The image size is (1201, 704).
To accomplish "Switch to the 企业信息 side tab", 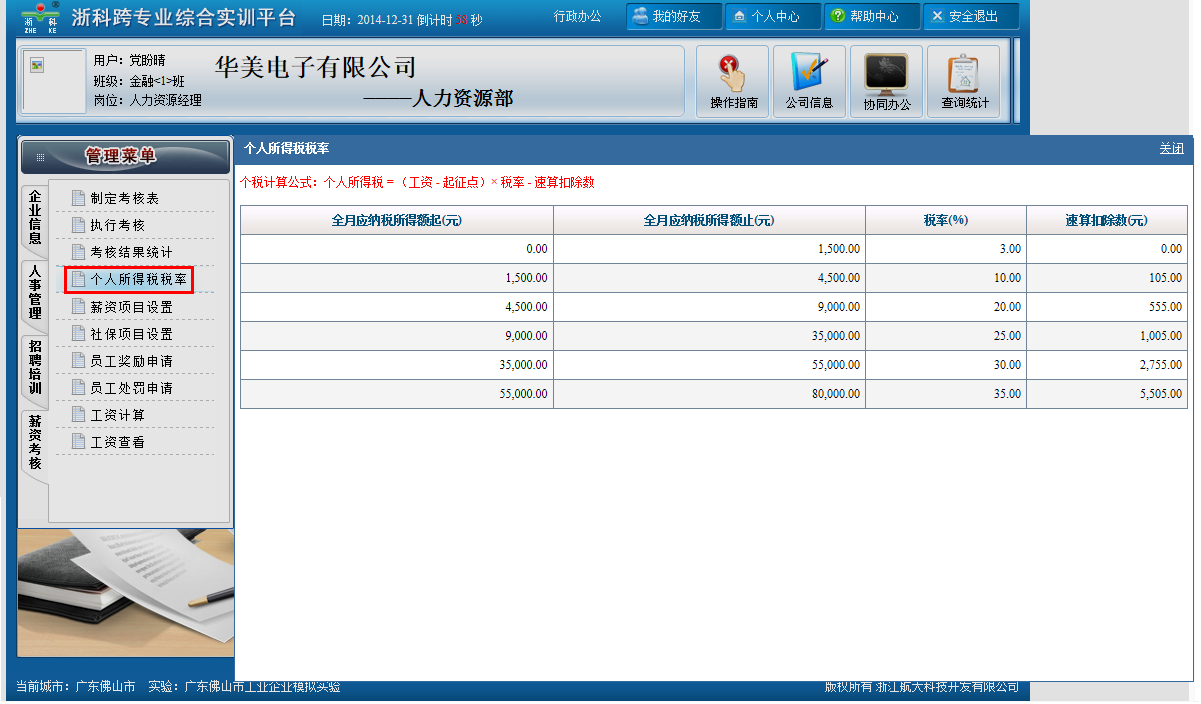I will pyautogui.click(x=35, y=217).
